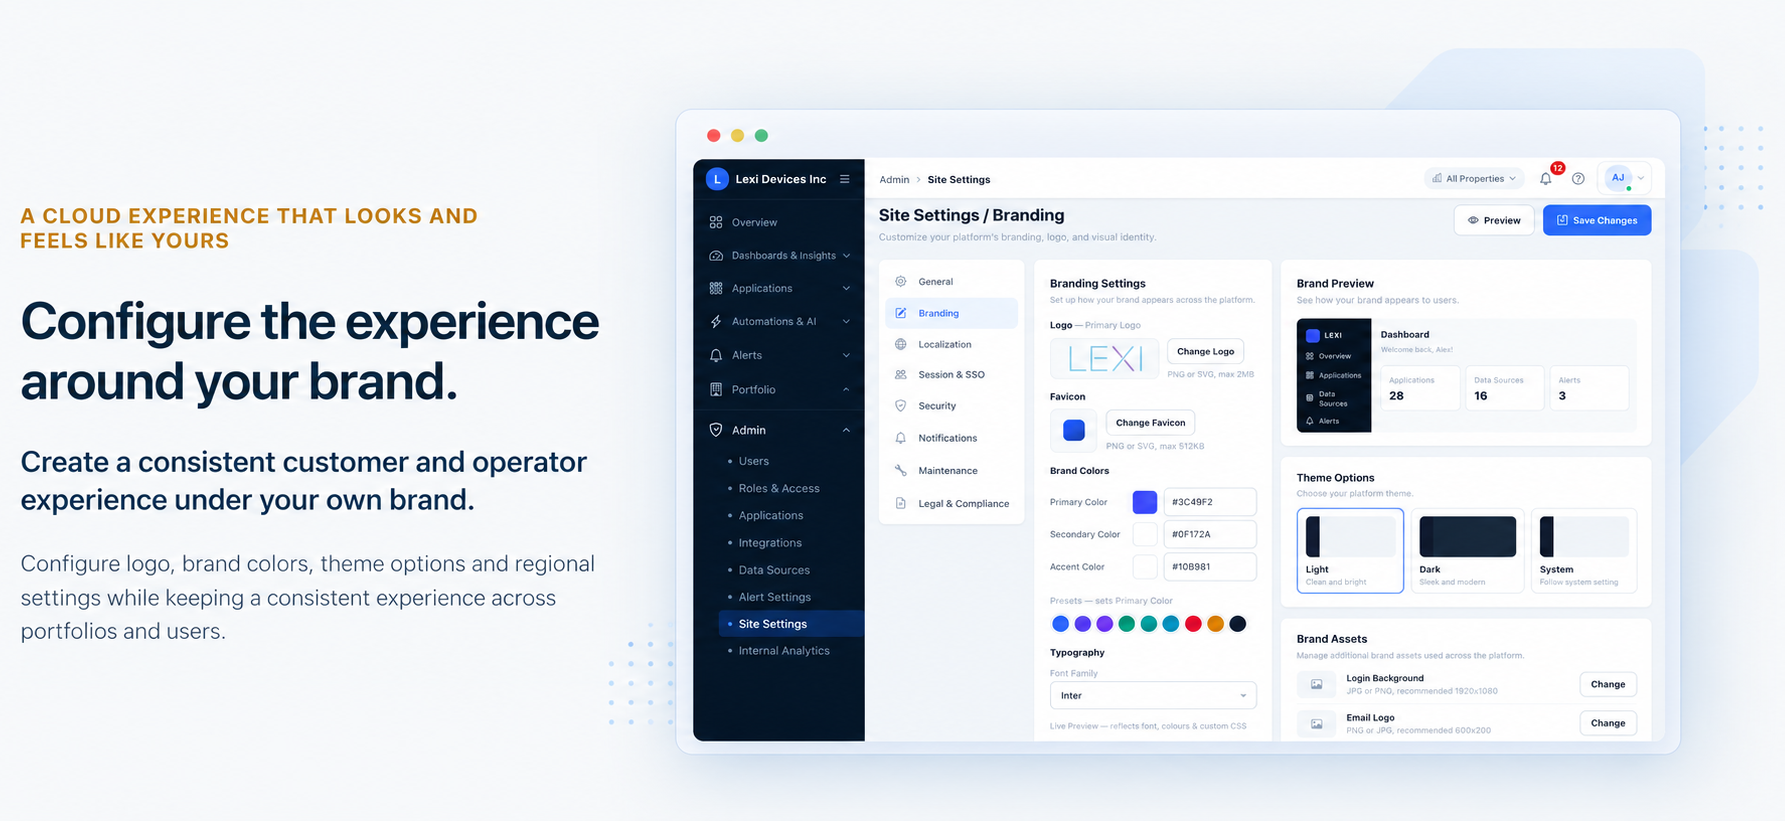Expand the Applications sidebar section chevron
The height and width of the screenshot is (821, 1785).
(x=846, y=288)
